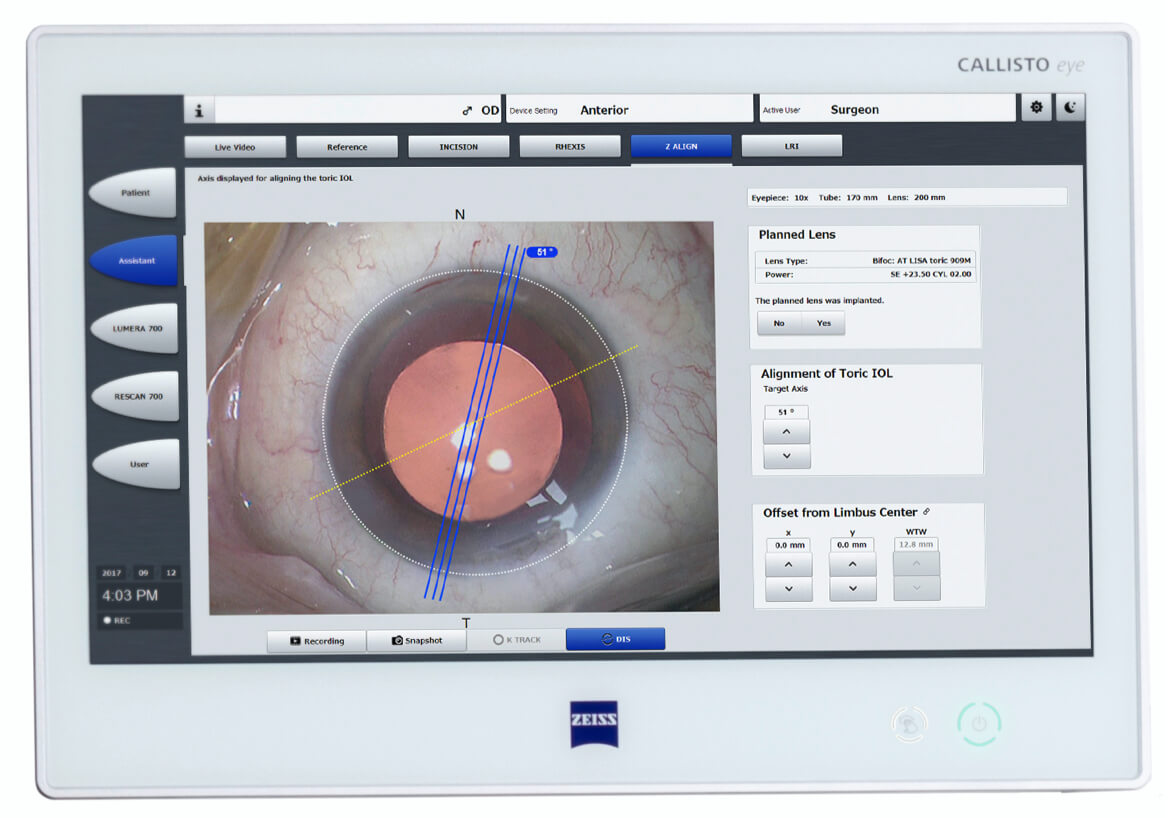Confirm lens implantation by pressing Yes
Viewport: 1168px width, 818px height.
coord(824,323)
